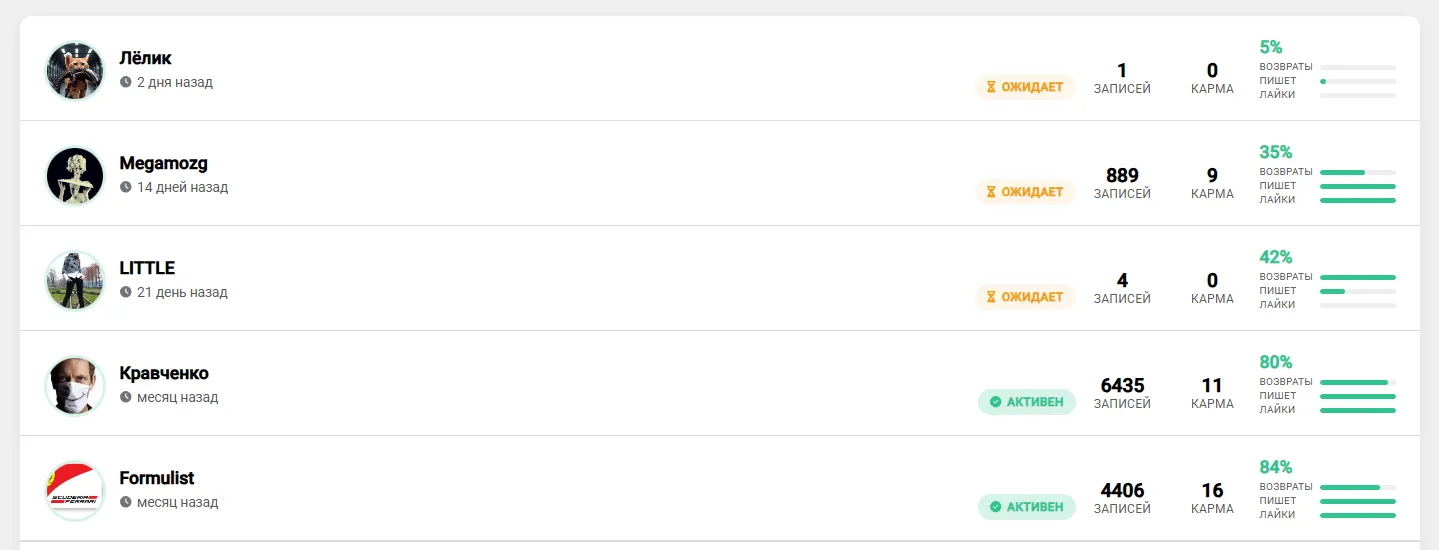Screen dimensions: 1439x550
Task: Open LITTLE's avatar picture
Action: click(x=75, y=281)
